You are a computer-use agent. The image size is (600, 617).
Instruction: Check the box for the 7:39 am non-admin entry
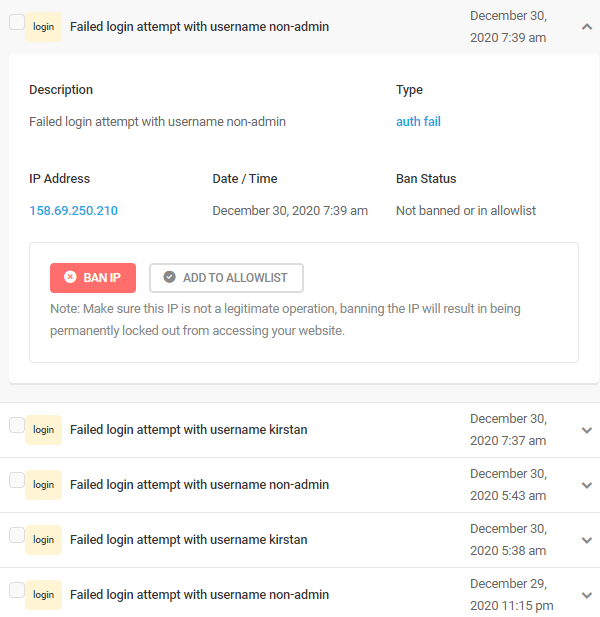tap(17, 22)
